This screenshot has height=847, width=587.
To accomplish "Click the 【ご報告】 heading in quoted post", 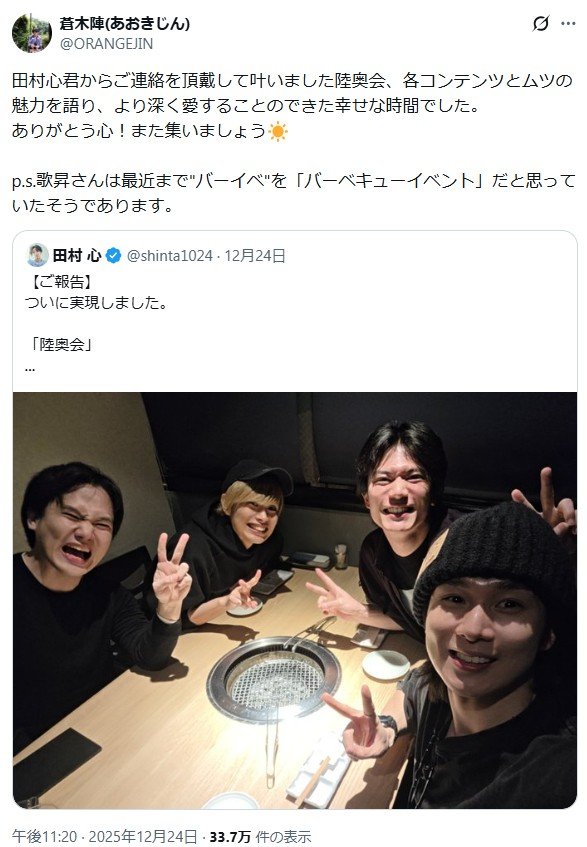I will [59, 282].
